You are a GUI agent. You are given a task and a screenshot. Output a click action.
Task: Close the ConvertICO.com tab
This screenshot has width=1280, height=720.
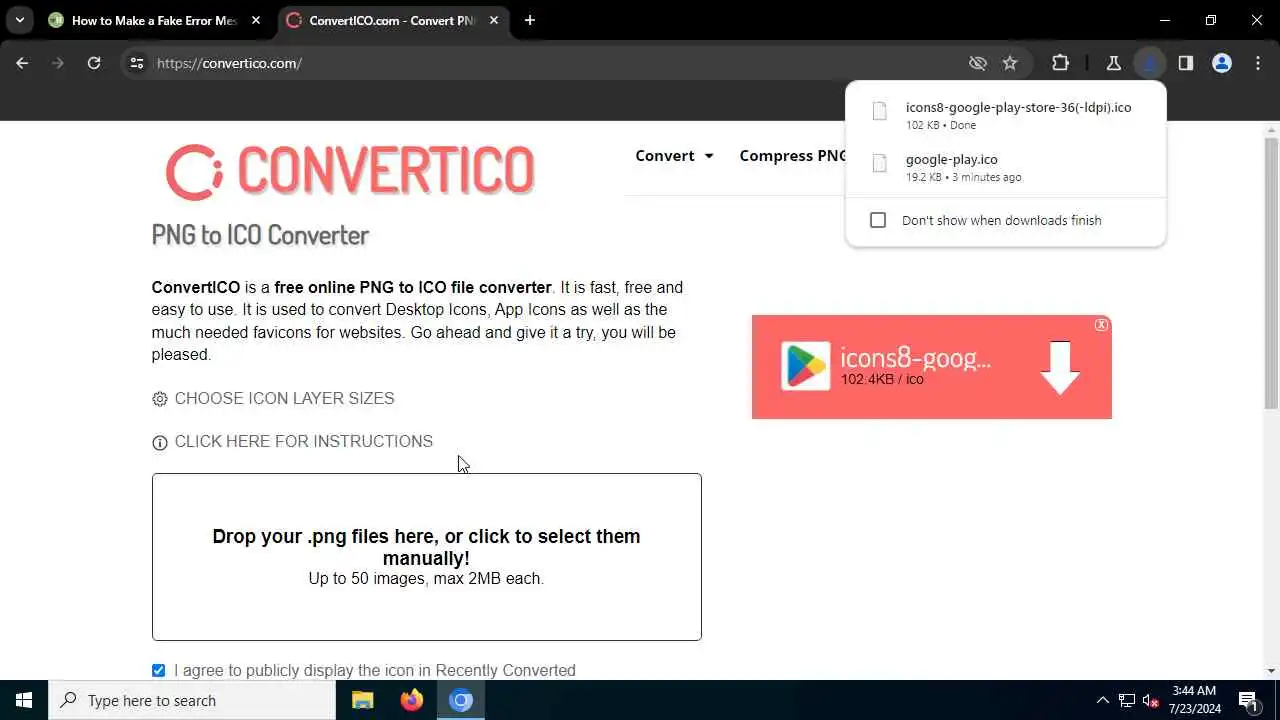494,20
